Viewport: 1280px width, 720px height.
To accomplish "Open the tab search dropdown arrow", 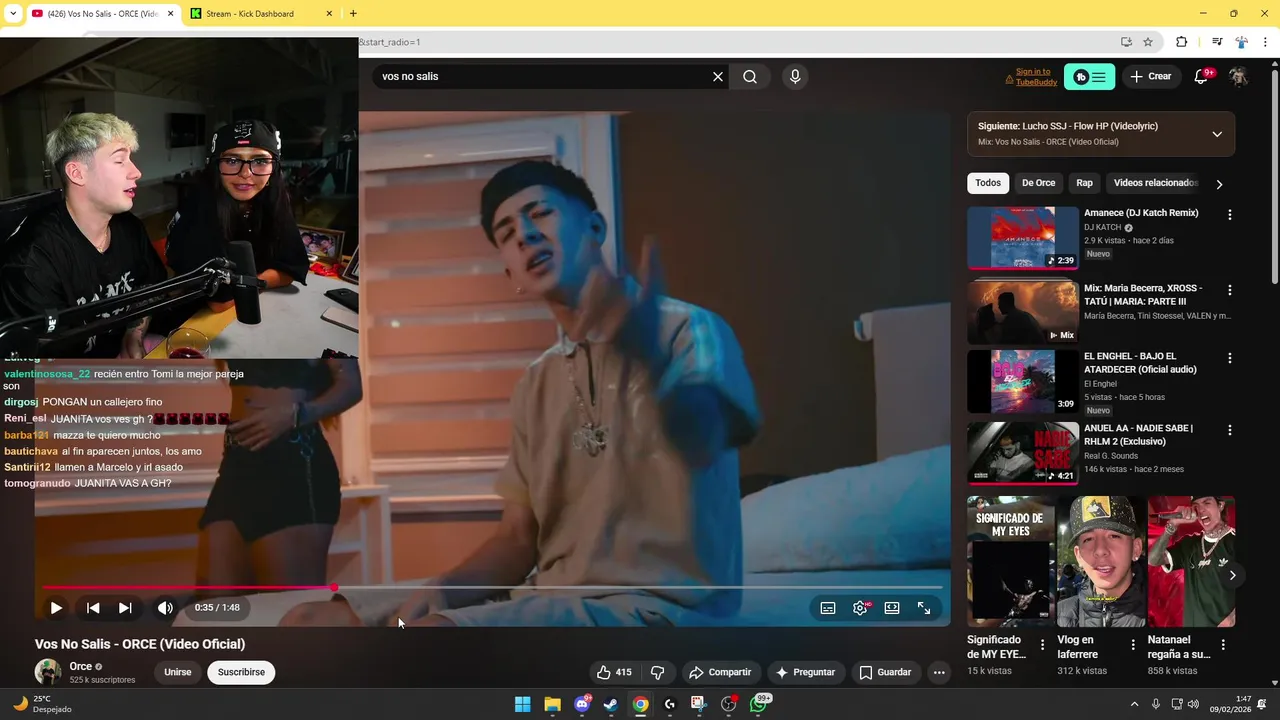I will [x=13, y=13].
